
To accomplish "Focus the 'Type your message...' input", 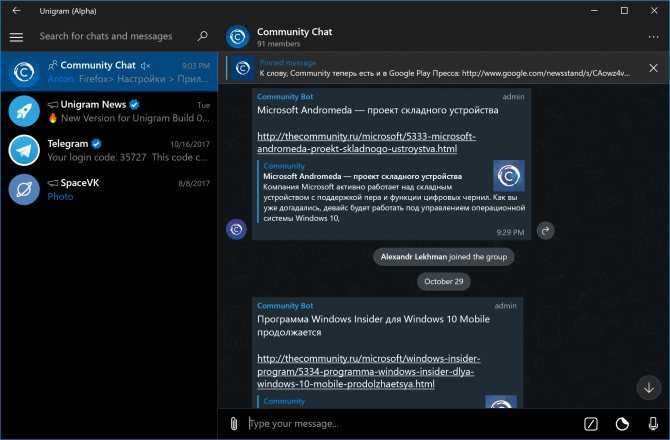I will (410, 424).
